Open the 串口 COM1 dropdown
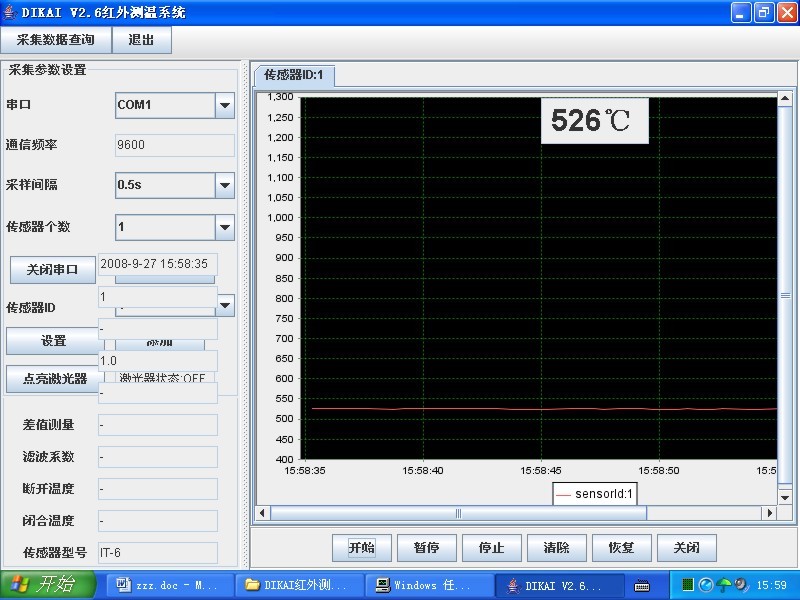800x600 pixels. point(224,105)
